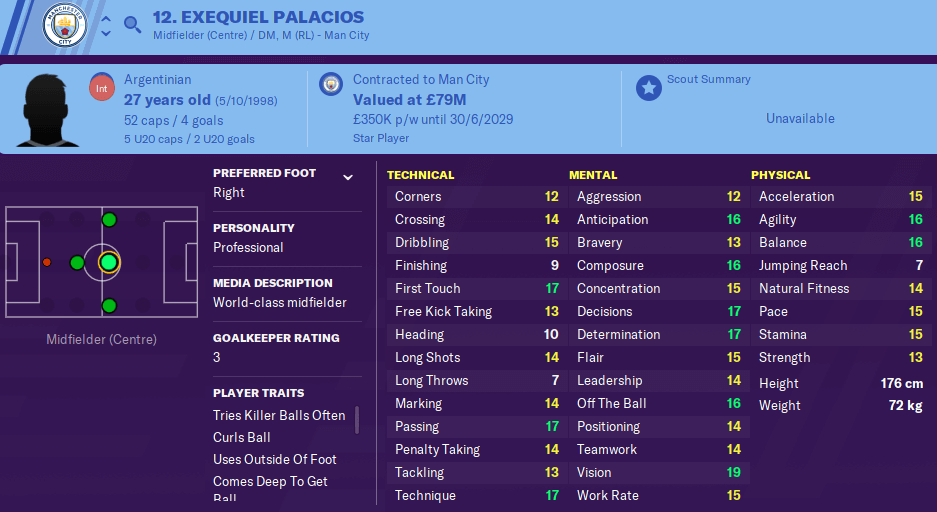Click the TECHNICAL attributes heading
Viewport: 937px width, 512px height.
[420, 175]
